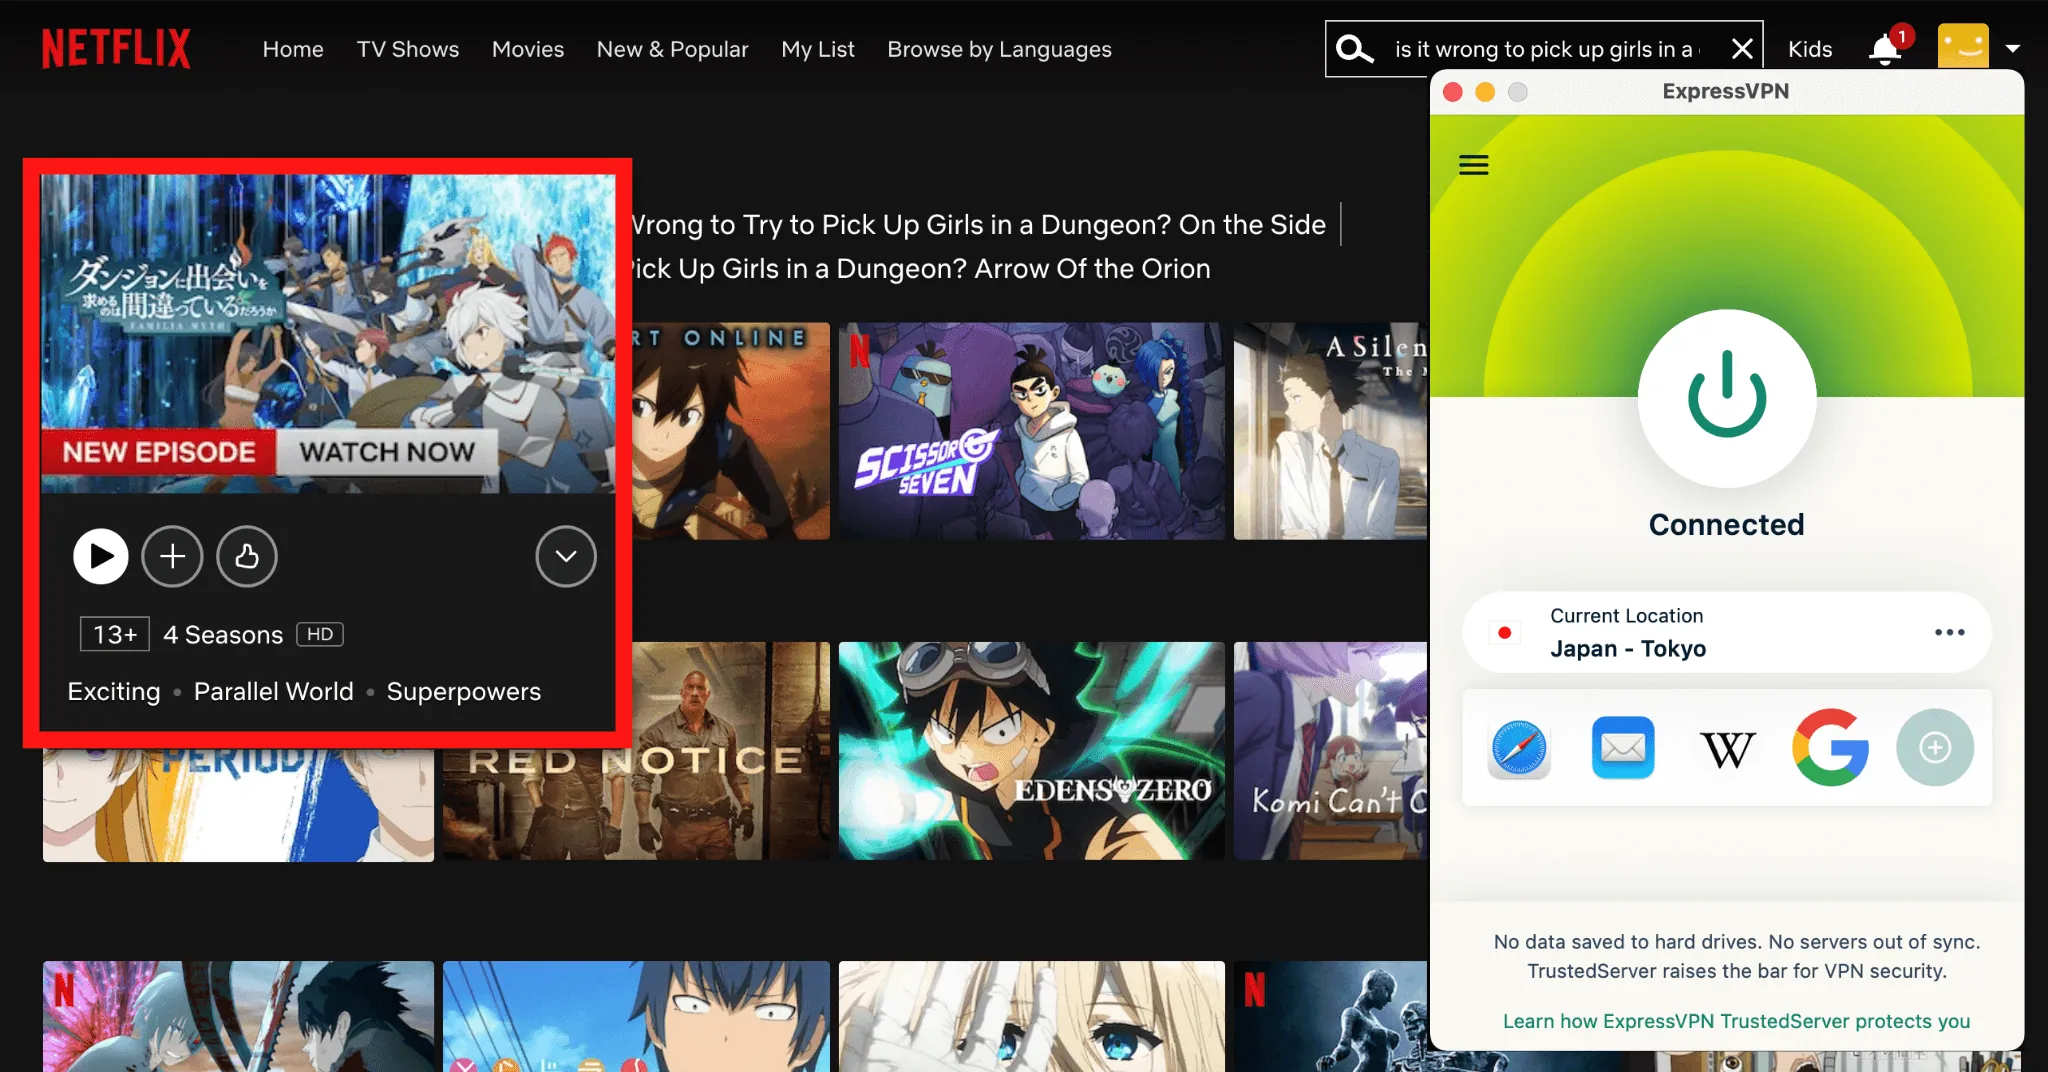
Task: Open the Scissor Seven thumbnail
Action: 1031,431
